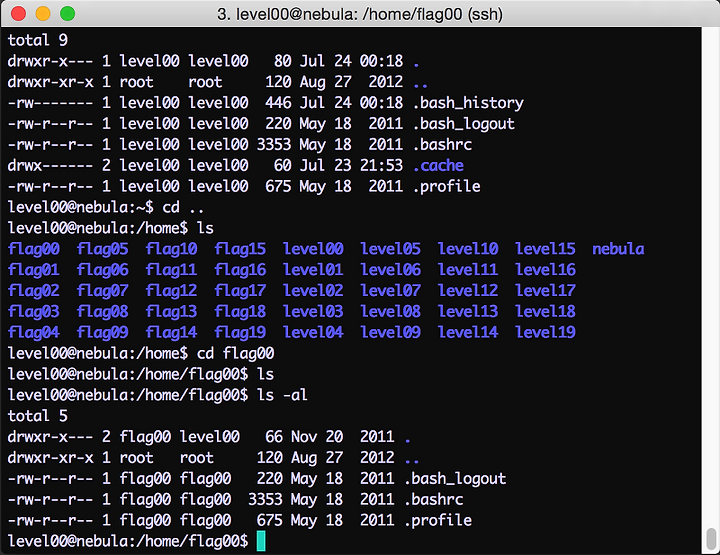The width and height of the screenshot is (720, 555).
Task: Click the flag02 directory name
Action: pos(34,291)
